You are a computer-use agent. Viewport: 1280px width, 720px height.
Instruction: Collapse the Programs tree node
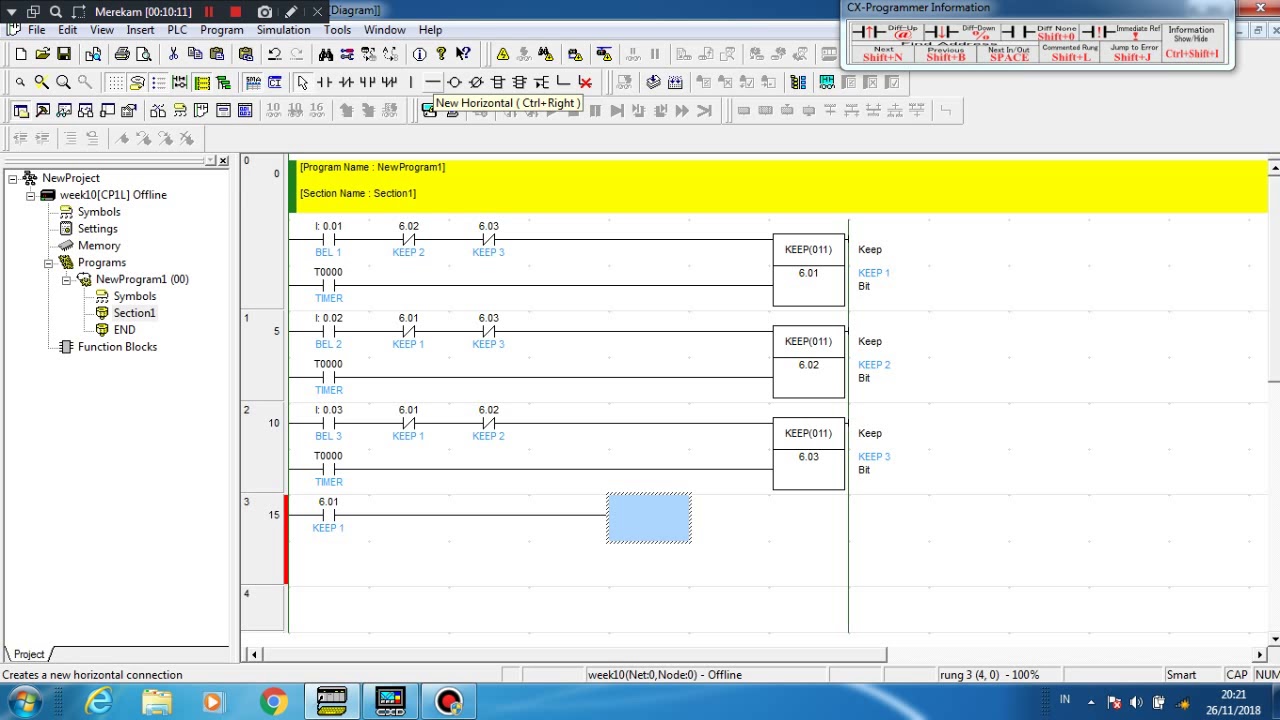click(x=48, y=263)
